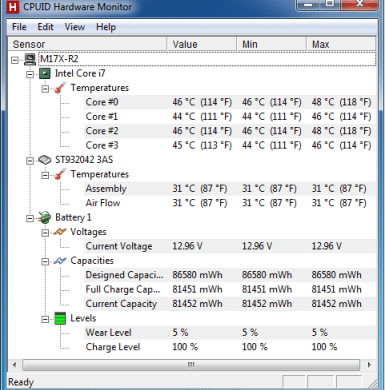Select the Full Charge Cap... row

(x=230, y=289)
